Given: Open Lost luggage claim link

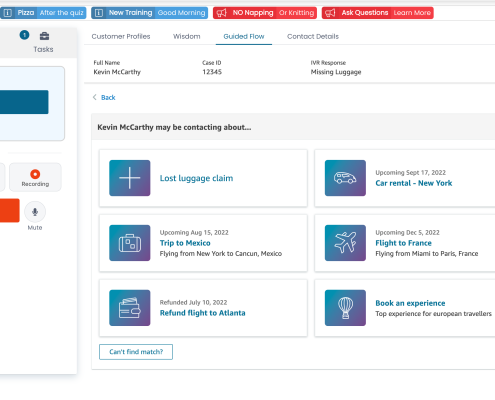Looking at the screenshot, I should 196,178.
